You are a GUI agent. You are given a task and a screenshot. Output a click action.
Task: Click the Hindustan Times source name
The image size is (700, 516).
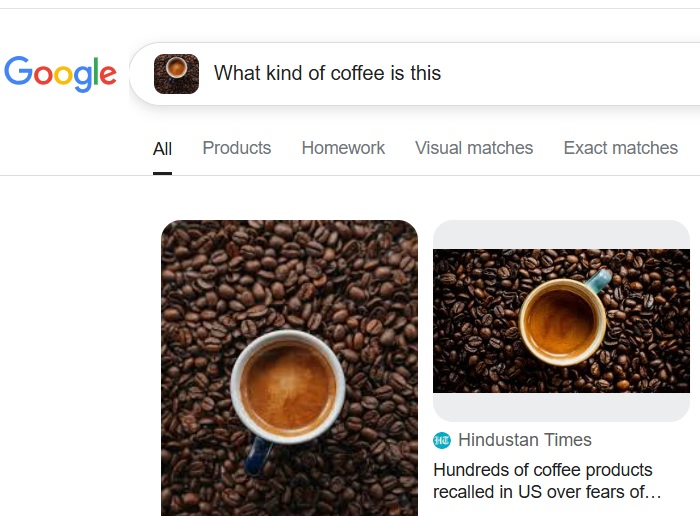click(525, 440)
